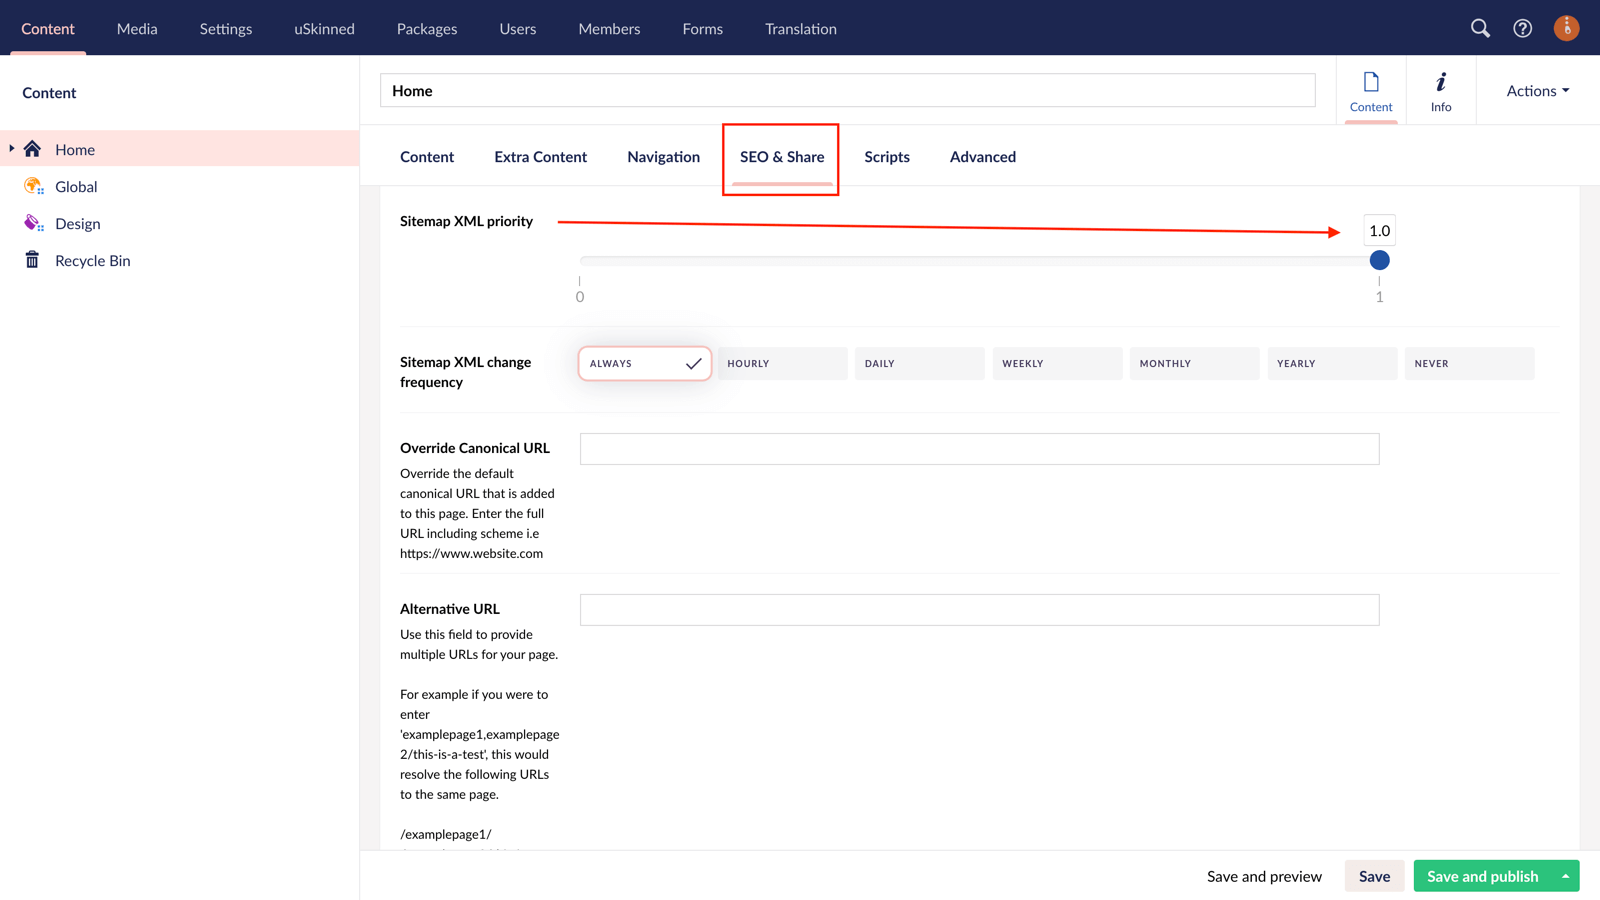
Task: Click inside the Override Canonical URL field
Action: [979, 448]
